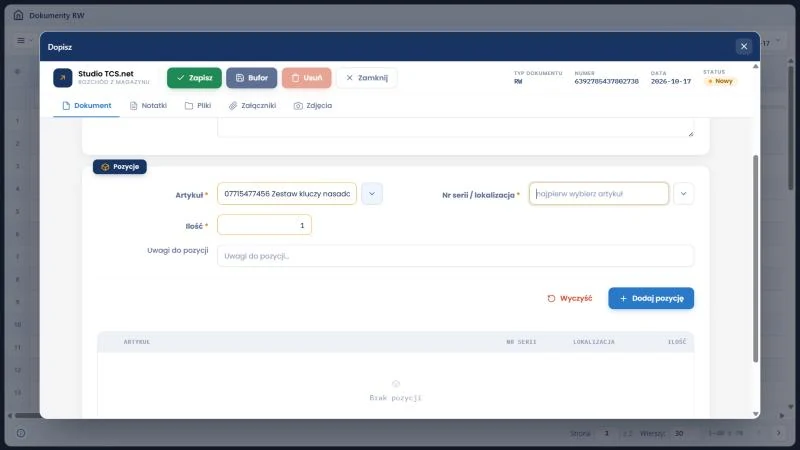Viewport: 800px width, 450px height.
Task: Click the document number 6392785437802738
Action: 606,81
